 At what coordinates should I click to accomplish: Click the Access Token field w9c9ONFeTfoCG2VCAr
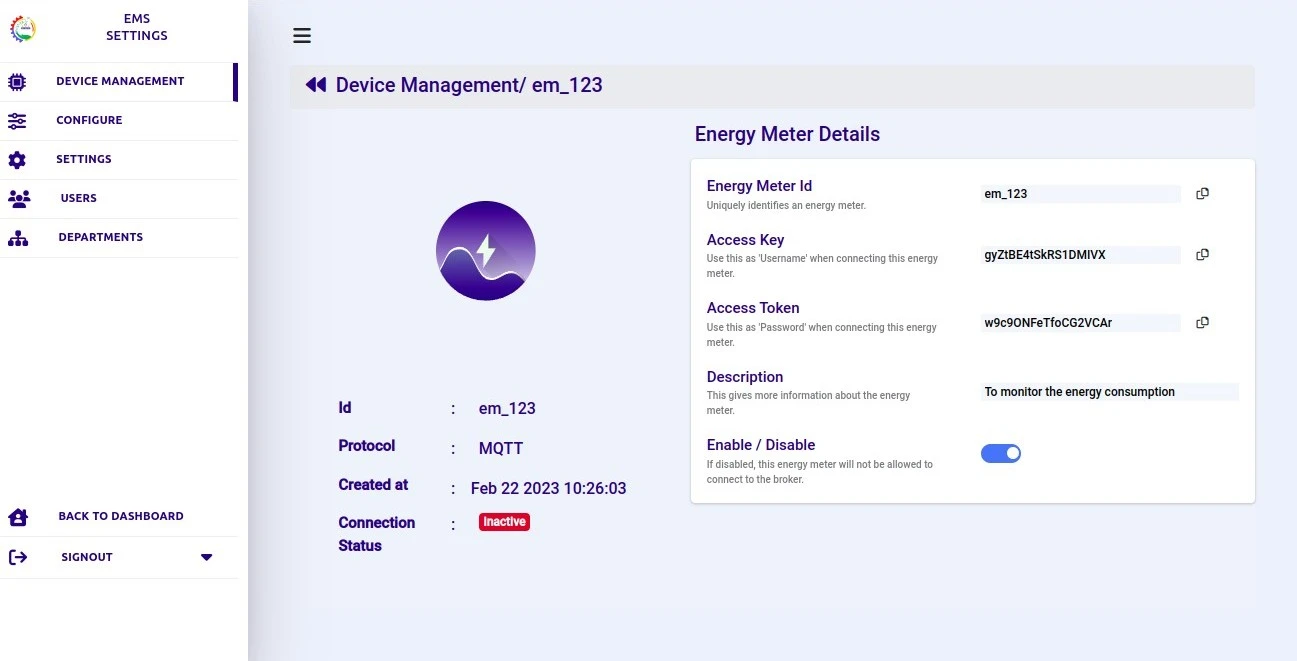[1081, 323]
